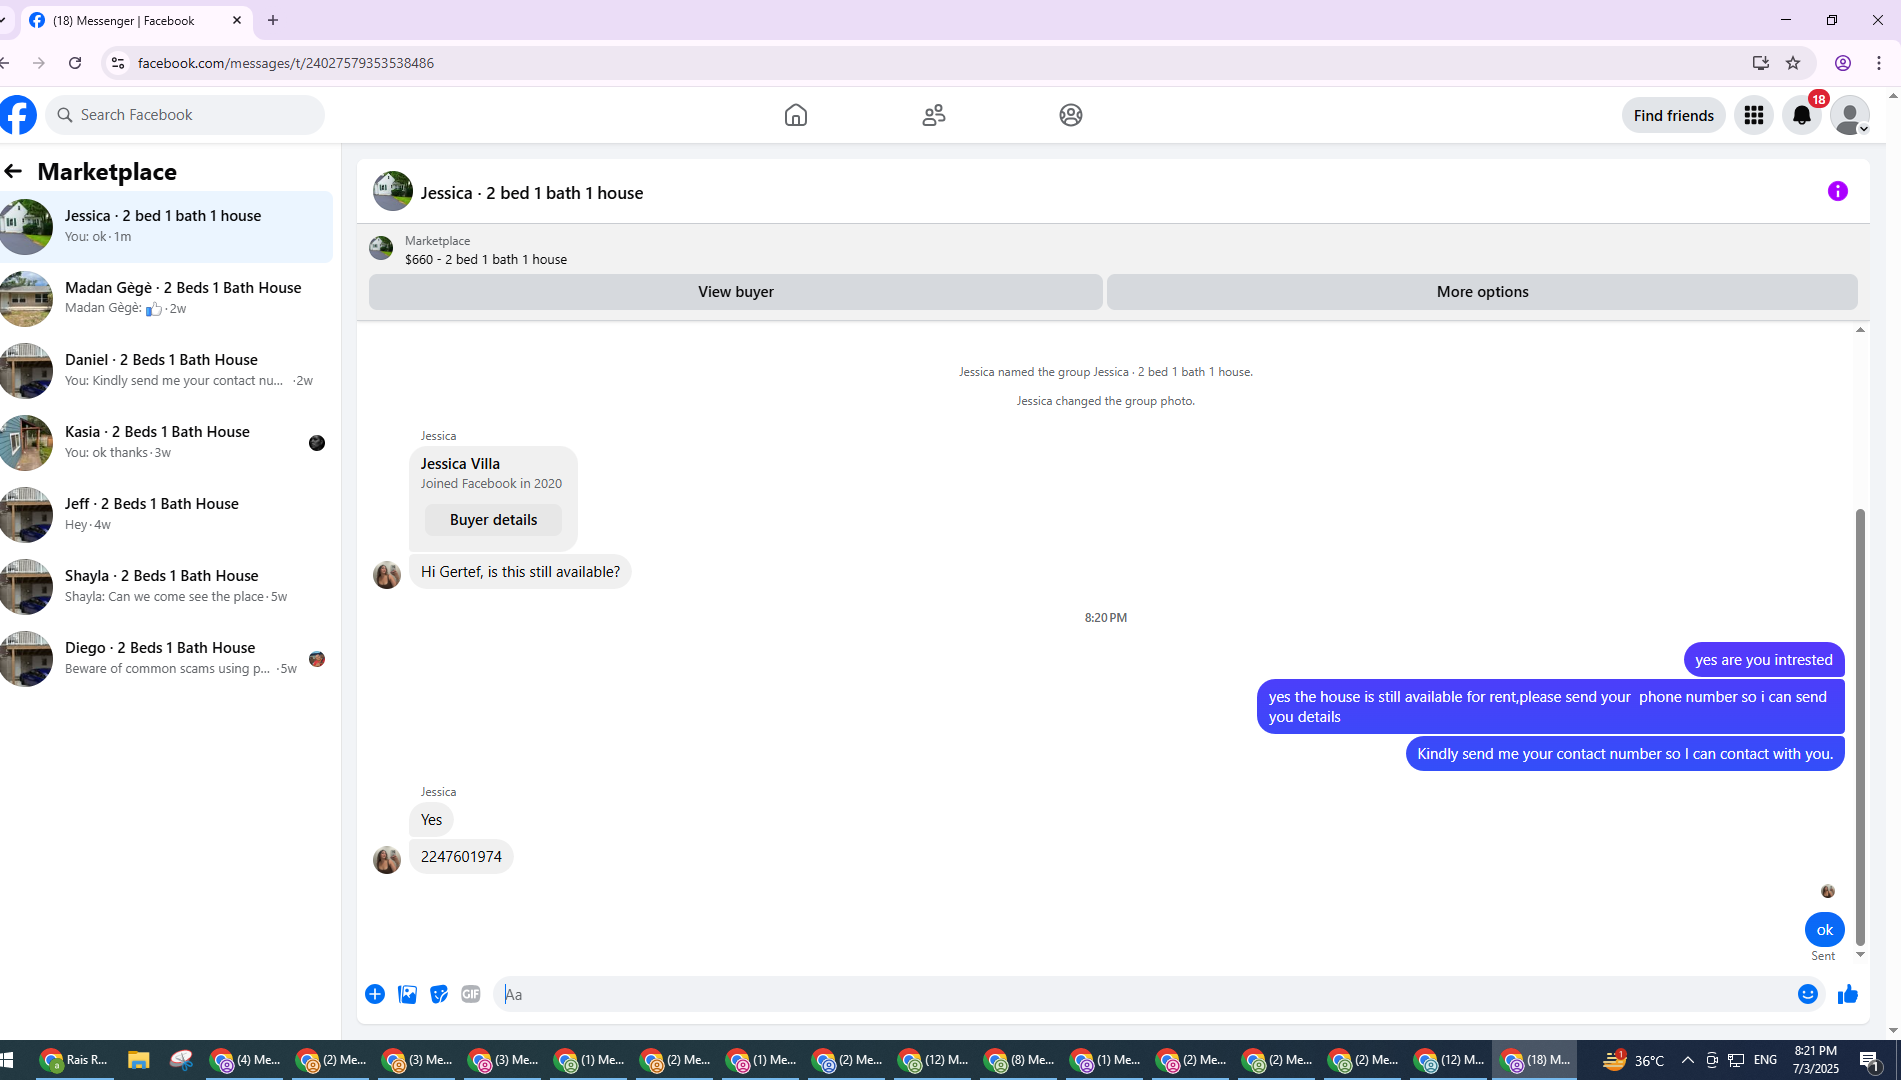The width and height of the screenshot is (1901, 1080).
Task: Click the 'Yes' message from Jessica
Action: 431,820
